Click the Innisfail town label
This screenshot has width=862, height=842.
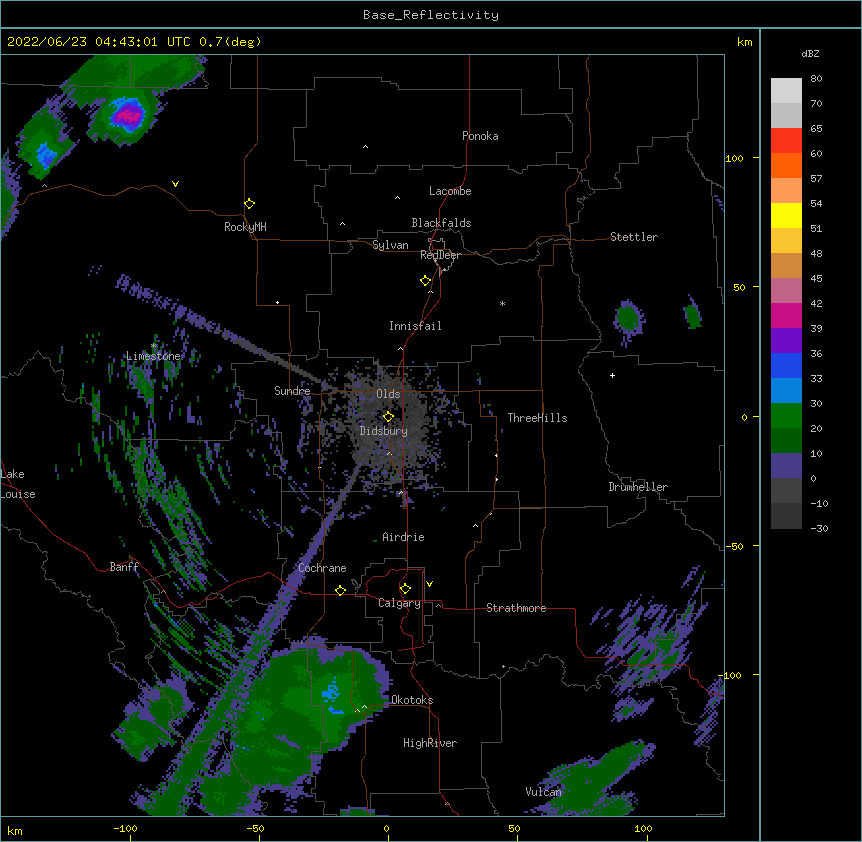click(415, 326)
